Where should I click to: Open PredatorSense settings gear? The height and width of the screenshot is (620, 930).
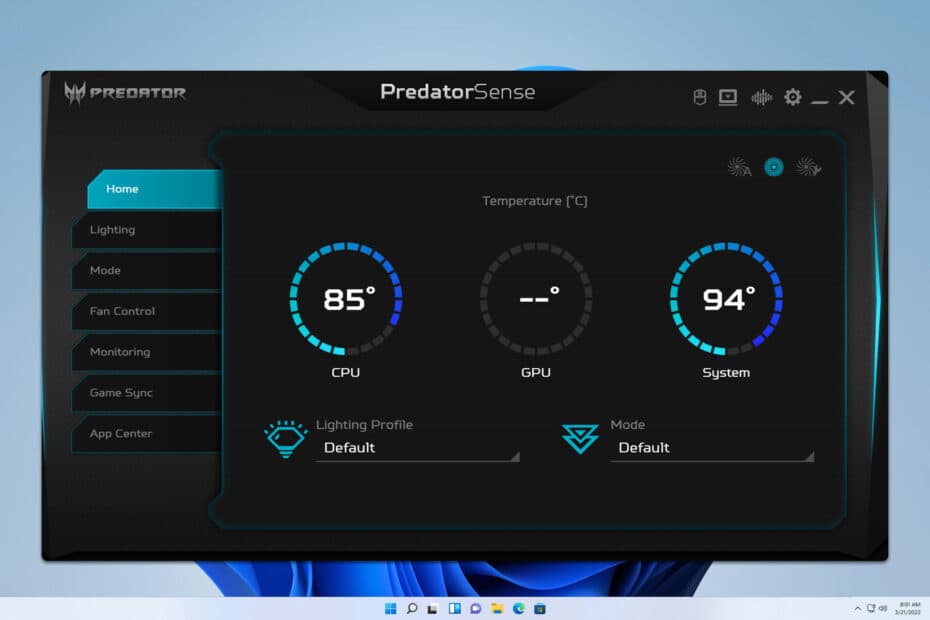793,97
